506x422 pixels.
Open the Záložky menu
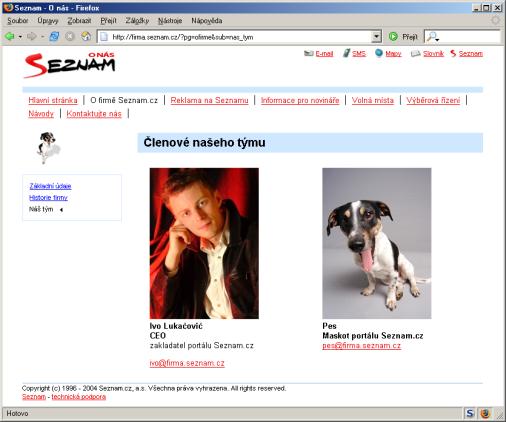137,21
